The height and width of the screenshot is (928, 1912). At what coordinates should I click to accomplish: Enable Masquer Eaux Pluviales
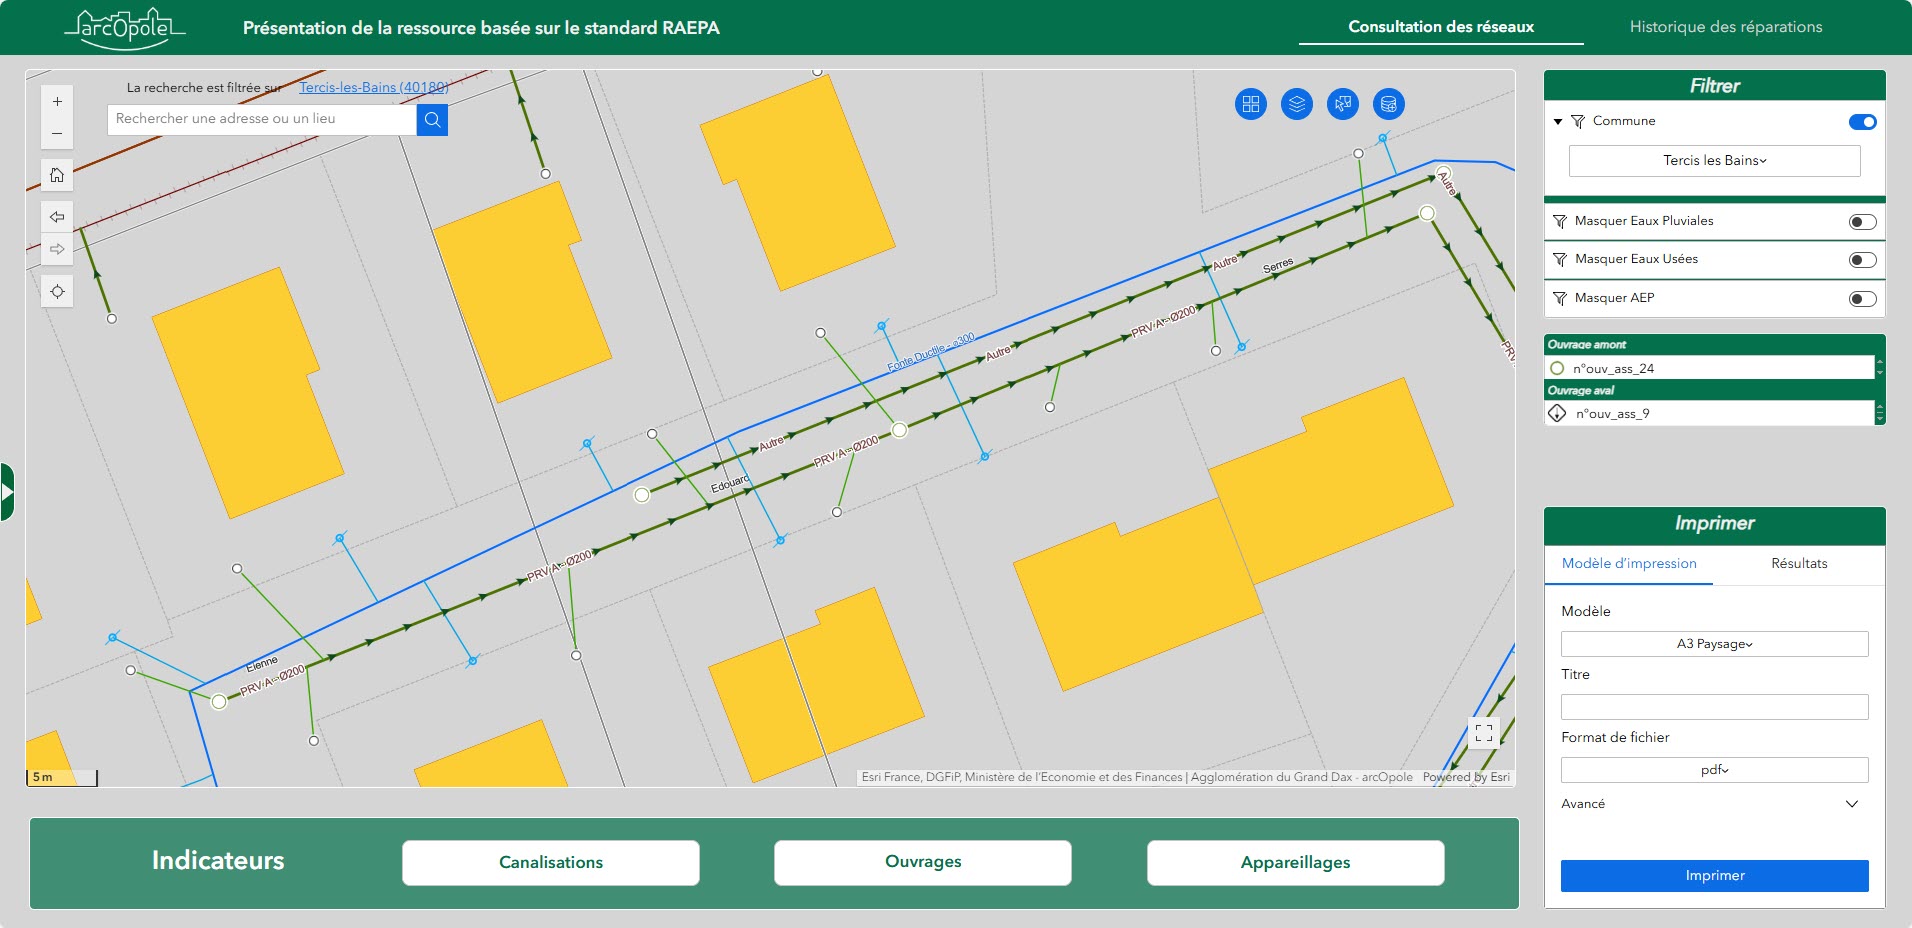[x=1862, y=222]
